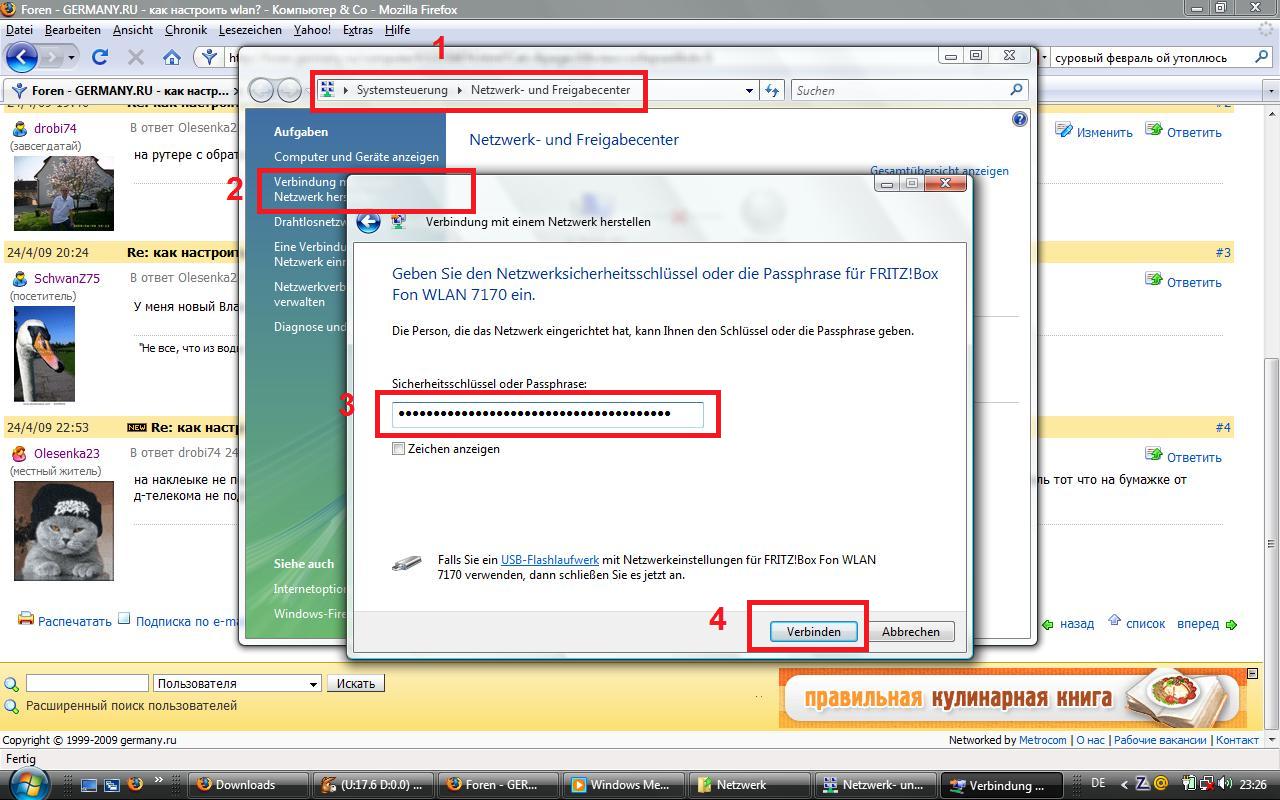
Task: Open the Bearbeiten menu
Action: coord(72,30)
